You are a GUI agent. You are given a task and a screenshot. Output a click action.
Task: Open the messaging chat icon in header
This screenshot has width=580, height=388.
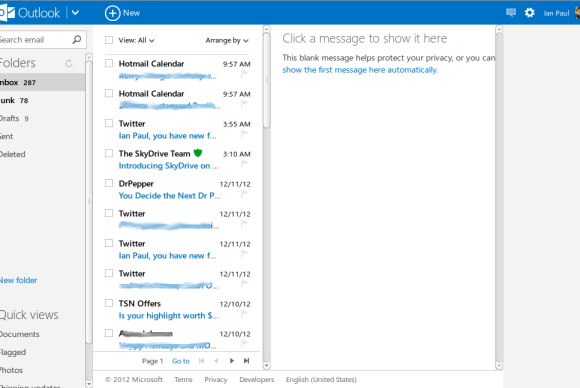point(511,13)
